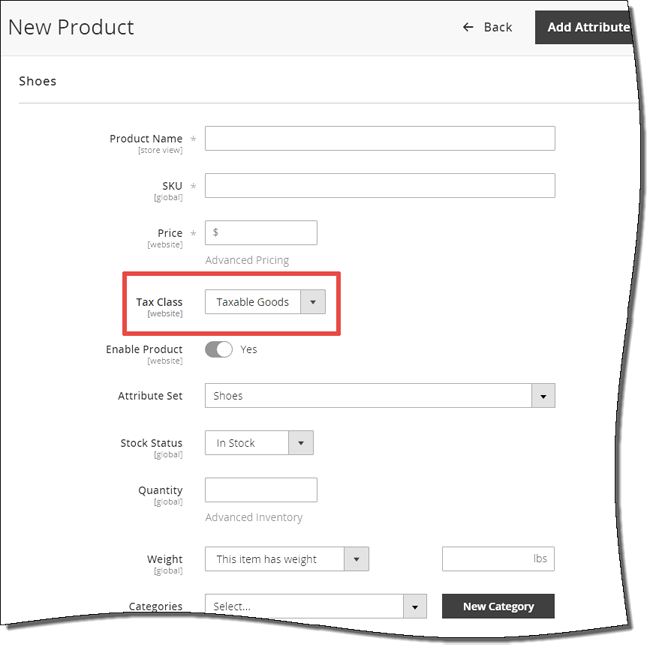This screenshot has width=653, height=650.
Task: Expand the Attribute Set dropdown
Action: [x=380, y=396]
